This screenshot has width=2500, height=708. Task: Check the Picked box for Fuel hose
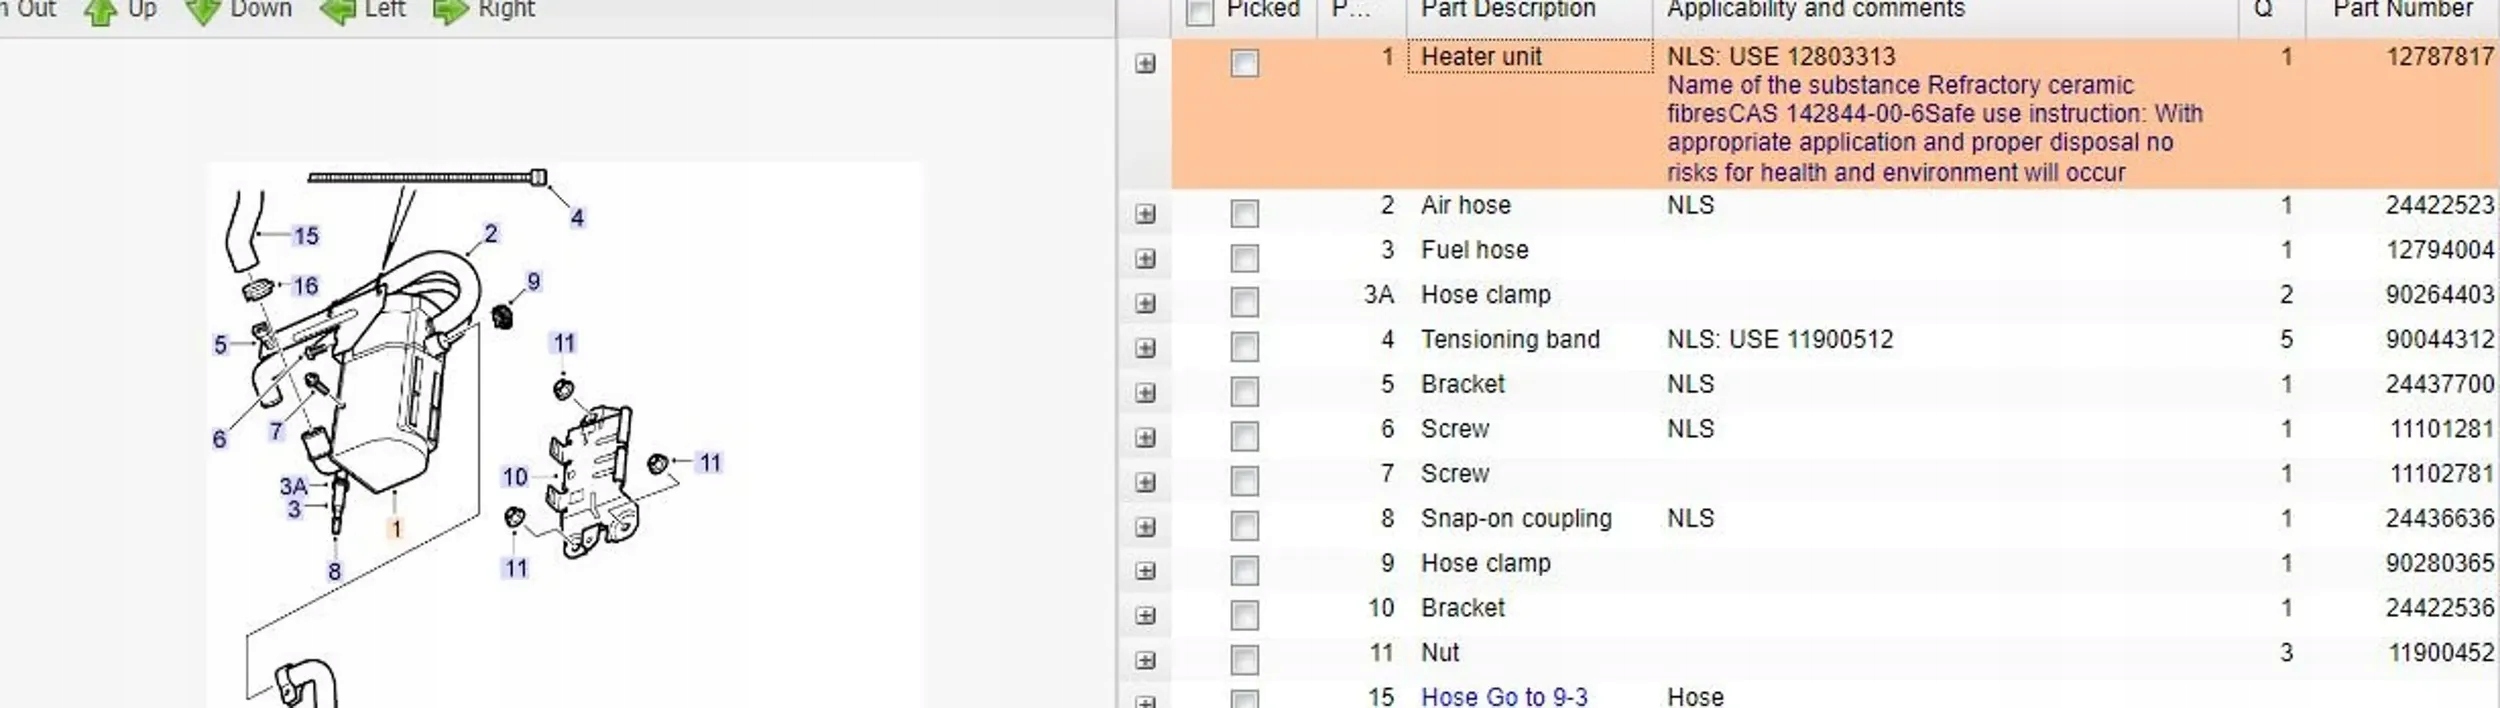click(x=1244, y=259)
